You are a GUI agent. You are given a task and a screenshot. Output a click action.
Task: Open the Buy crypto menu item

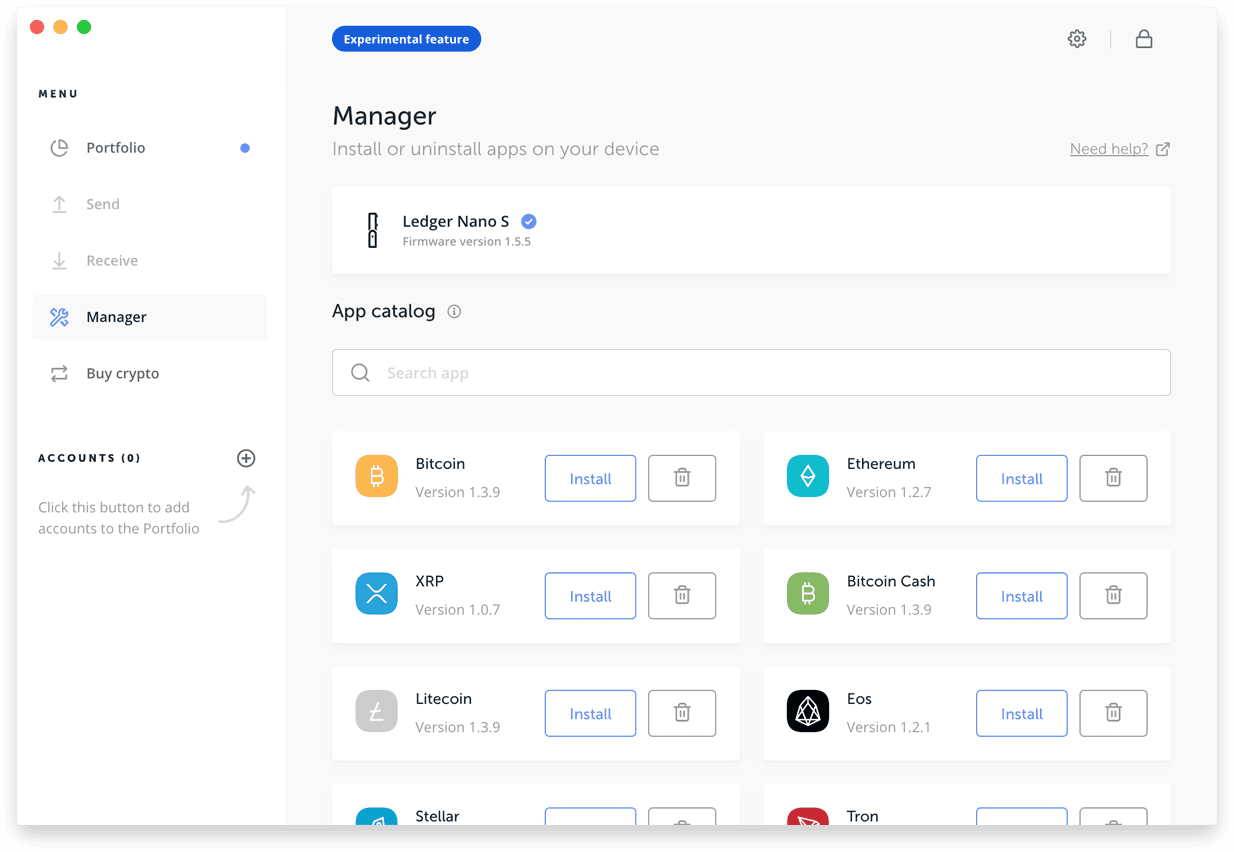click(150, 373)
